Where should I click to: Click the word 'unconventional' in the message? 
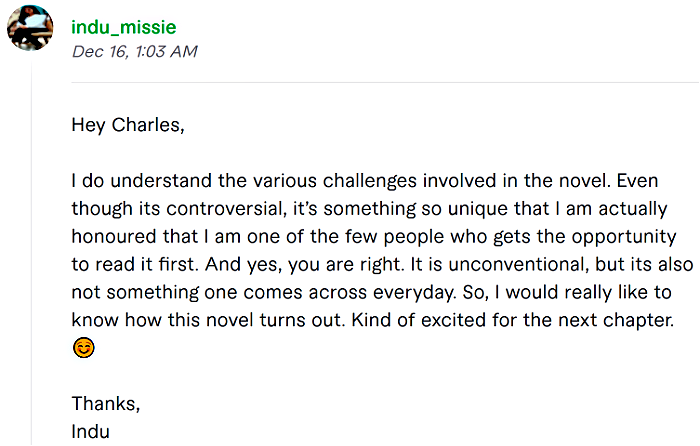click(x=519, y=264)
